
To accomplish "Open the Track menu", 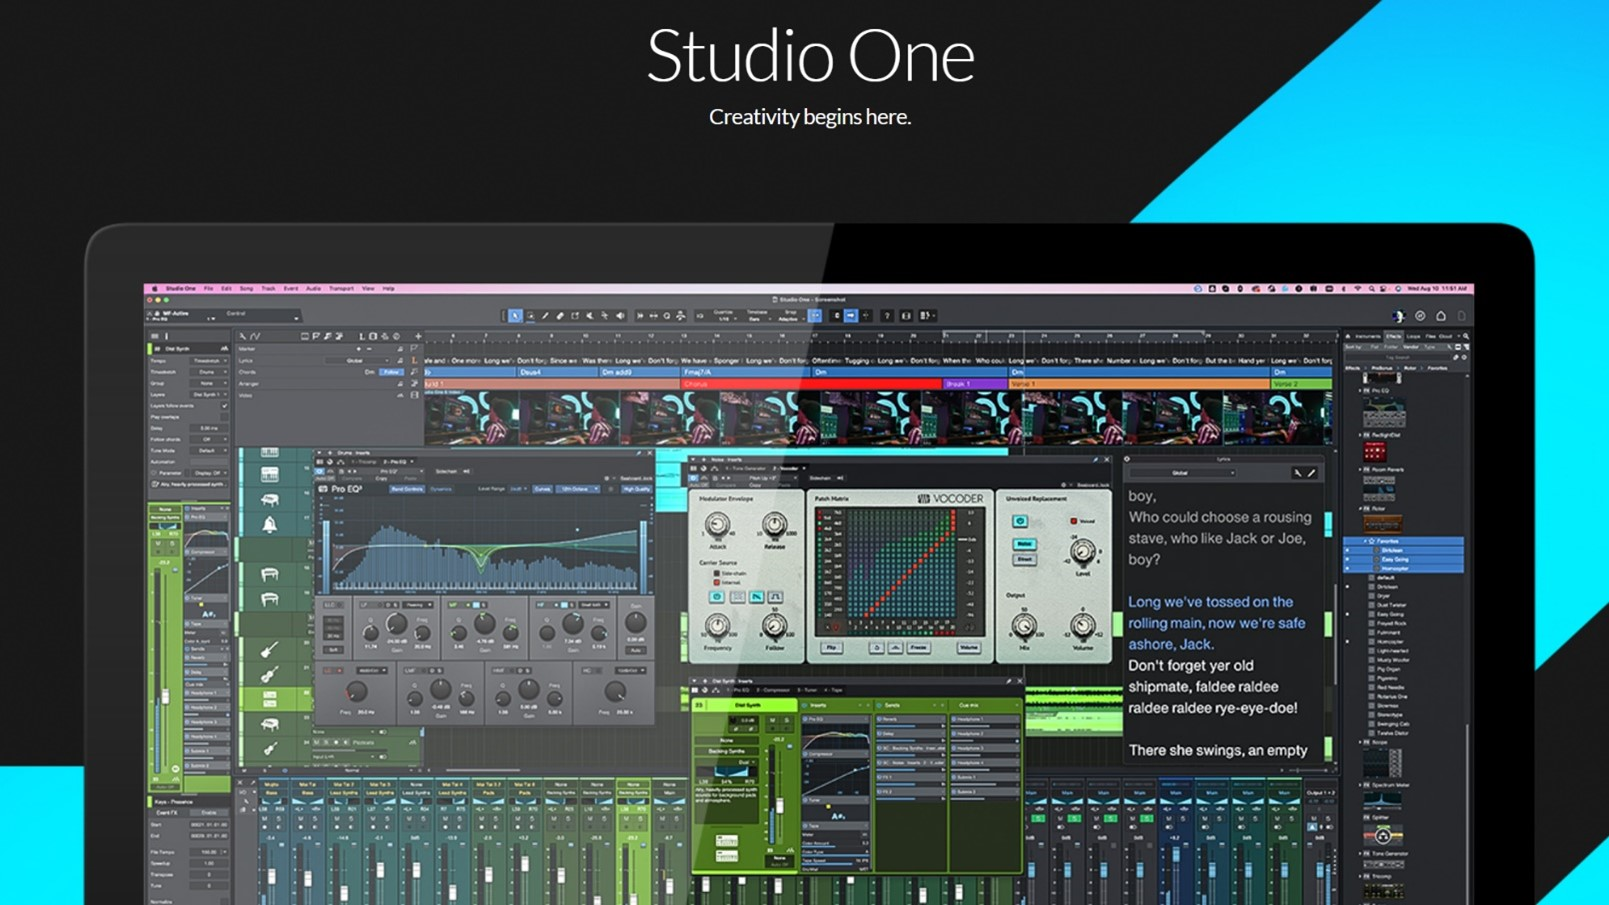I will 268,288.
